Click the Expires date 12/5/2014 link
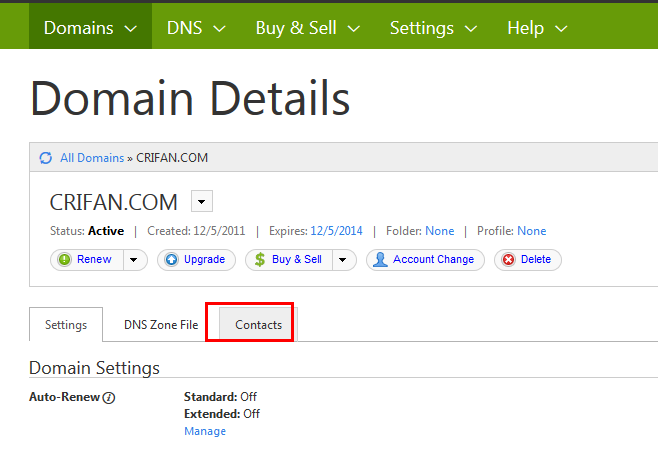 (x=336, y=231)
